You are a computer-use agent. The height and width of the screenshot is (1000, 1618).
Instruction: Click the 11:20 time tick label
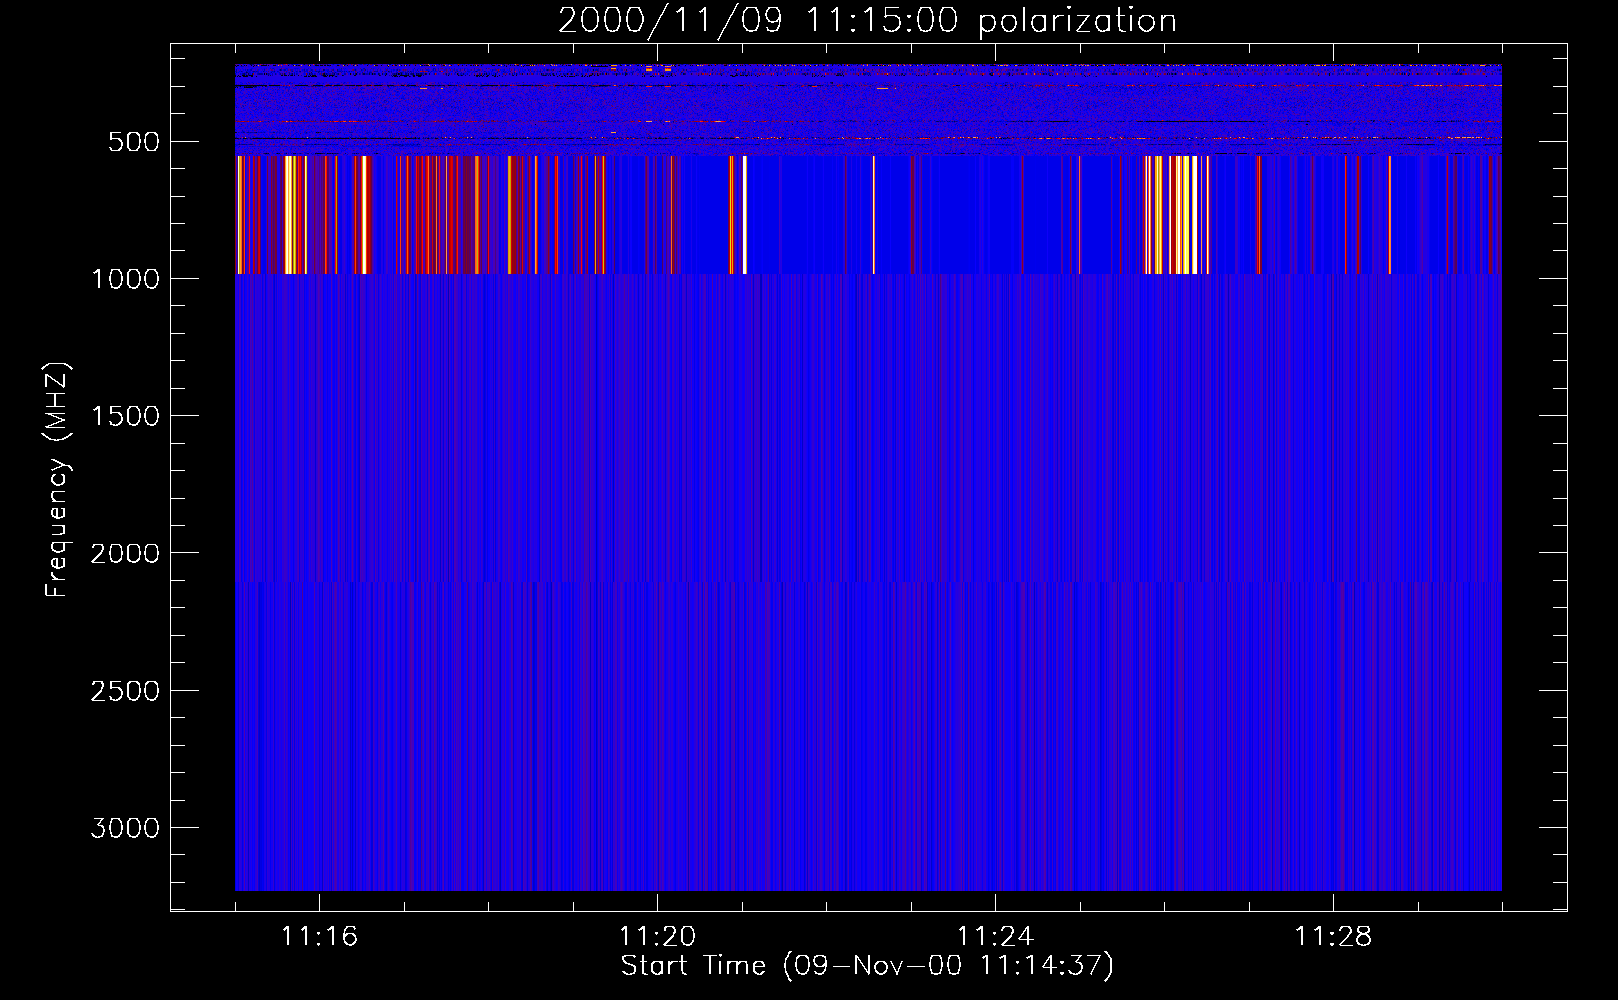(657, 937)
